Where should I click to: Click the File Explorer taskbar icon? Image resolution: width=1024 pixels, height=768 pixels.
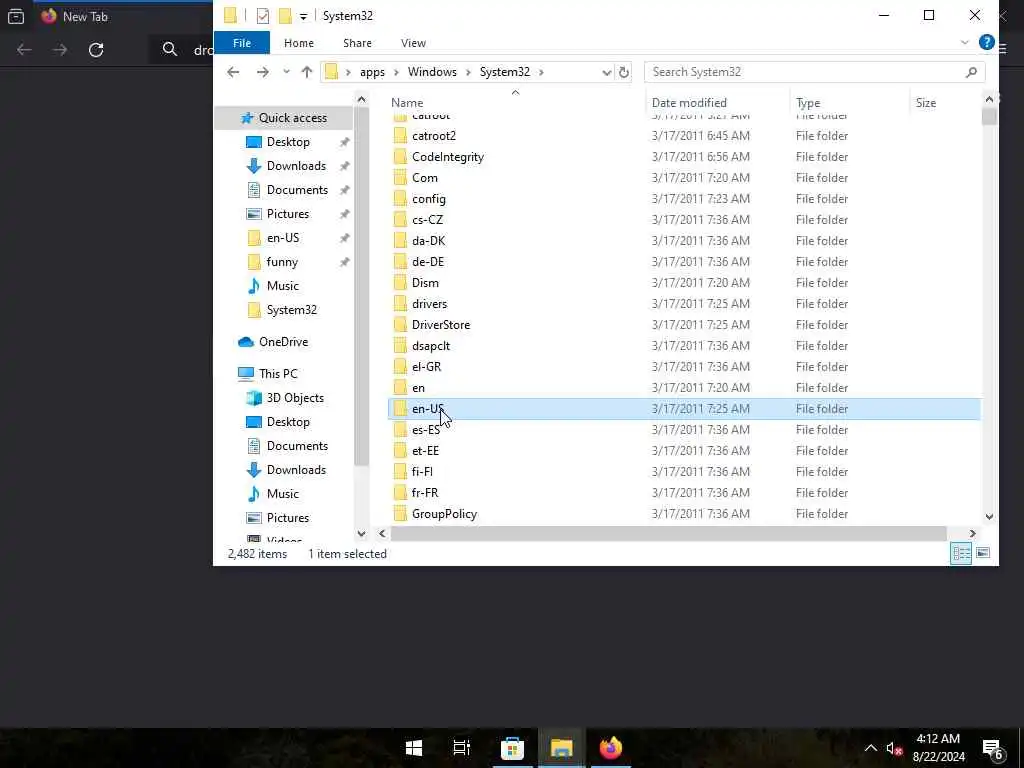(561, 748)
